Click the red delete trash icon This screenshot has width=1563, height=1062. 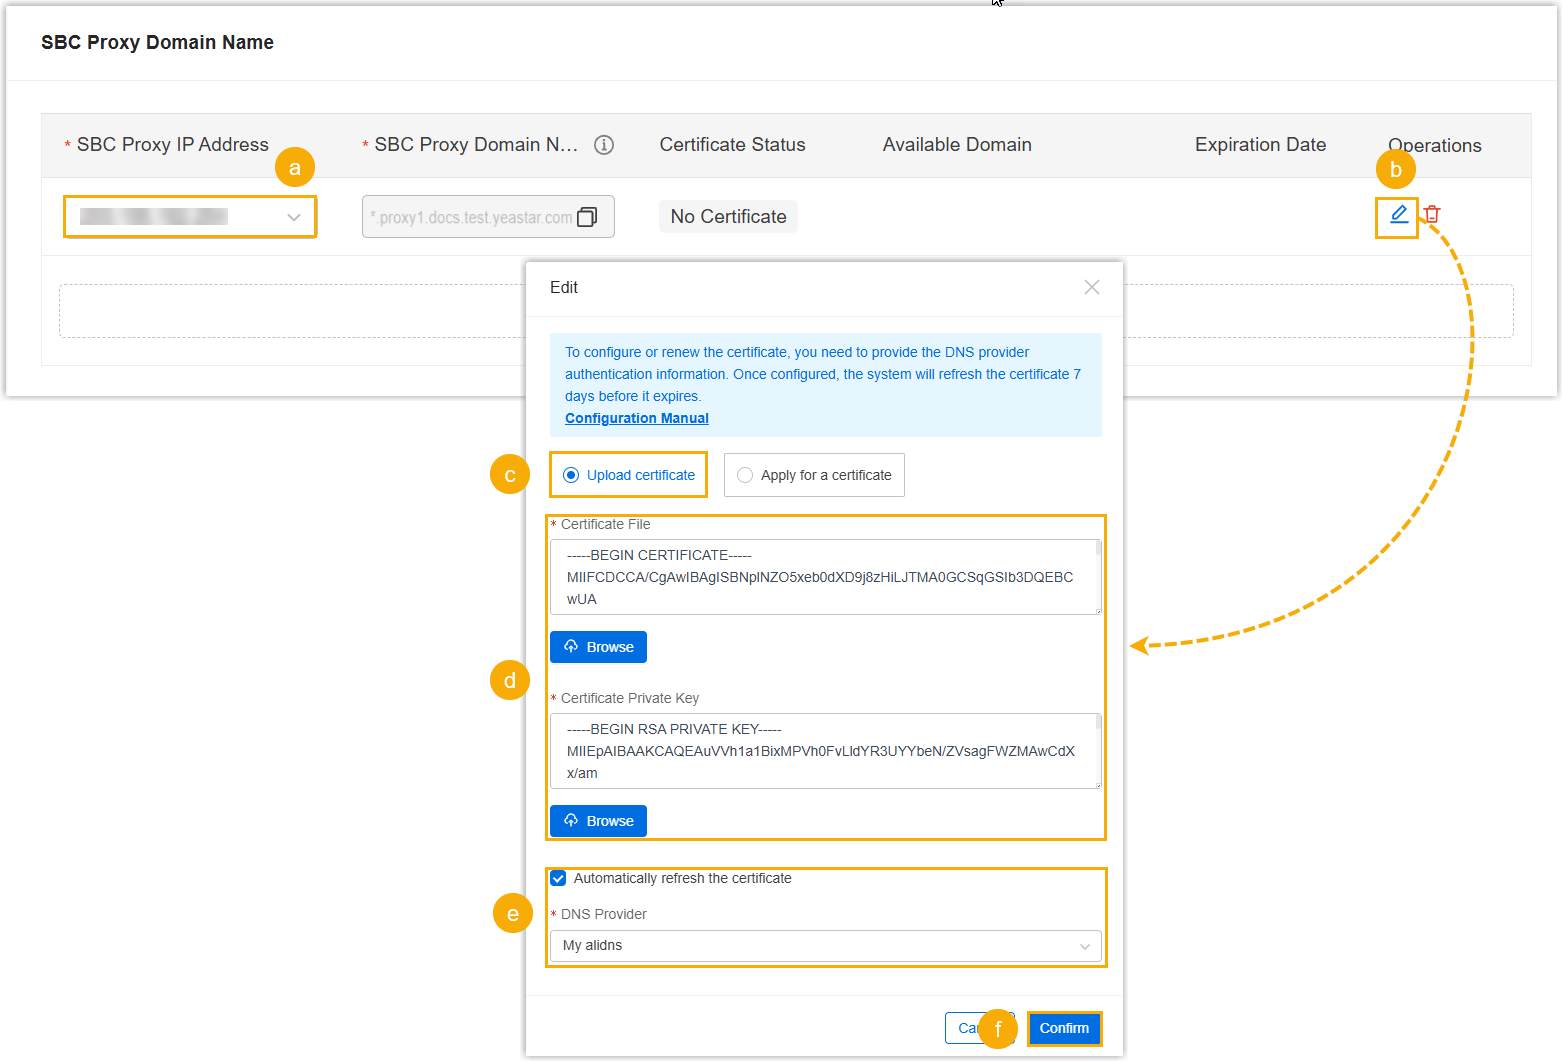[1432, 215]
